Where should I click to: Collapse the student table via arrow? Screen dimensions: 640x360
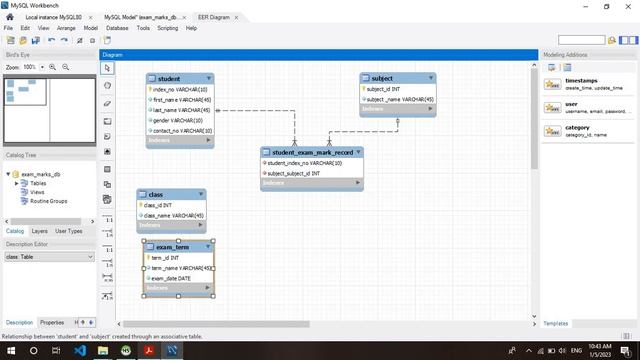(209, 78)
